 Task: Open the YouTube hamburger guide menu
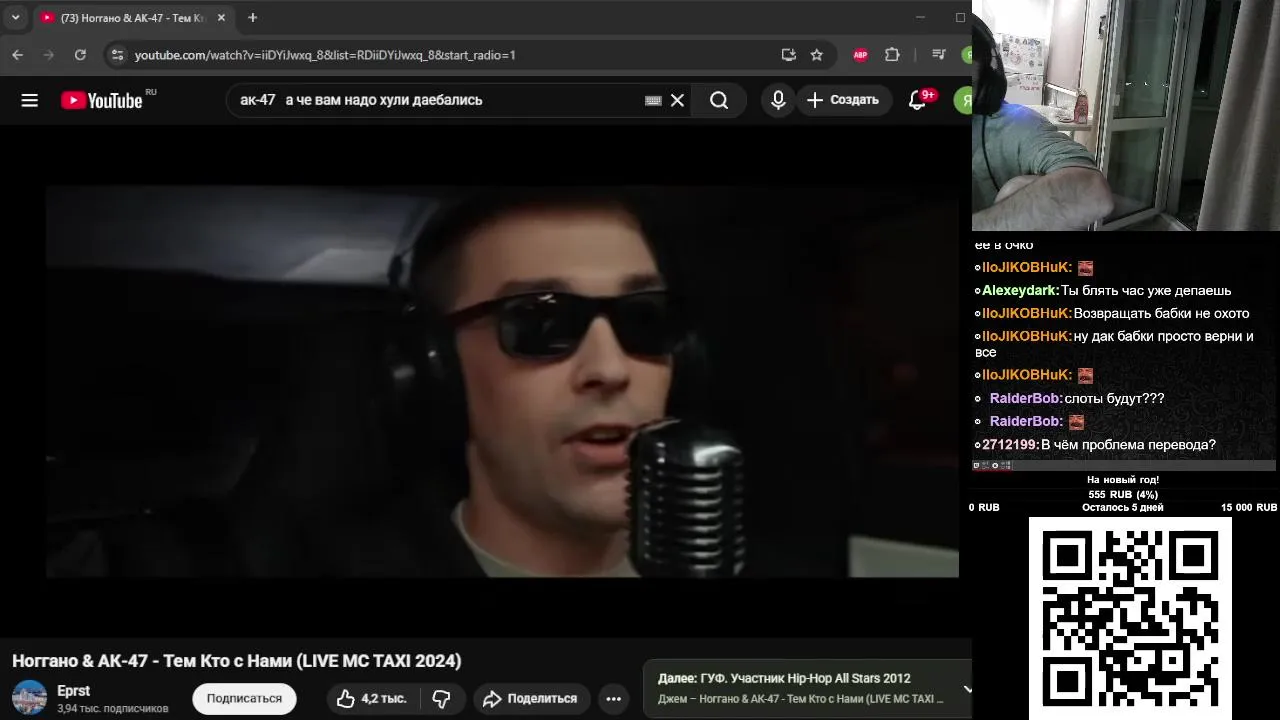pyautogui.click(x=30, y=100)
